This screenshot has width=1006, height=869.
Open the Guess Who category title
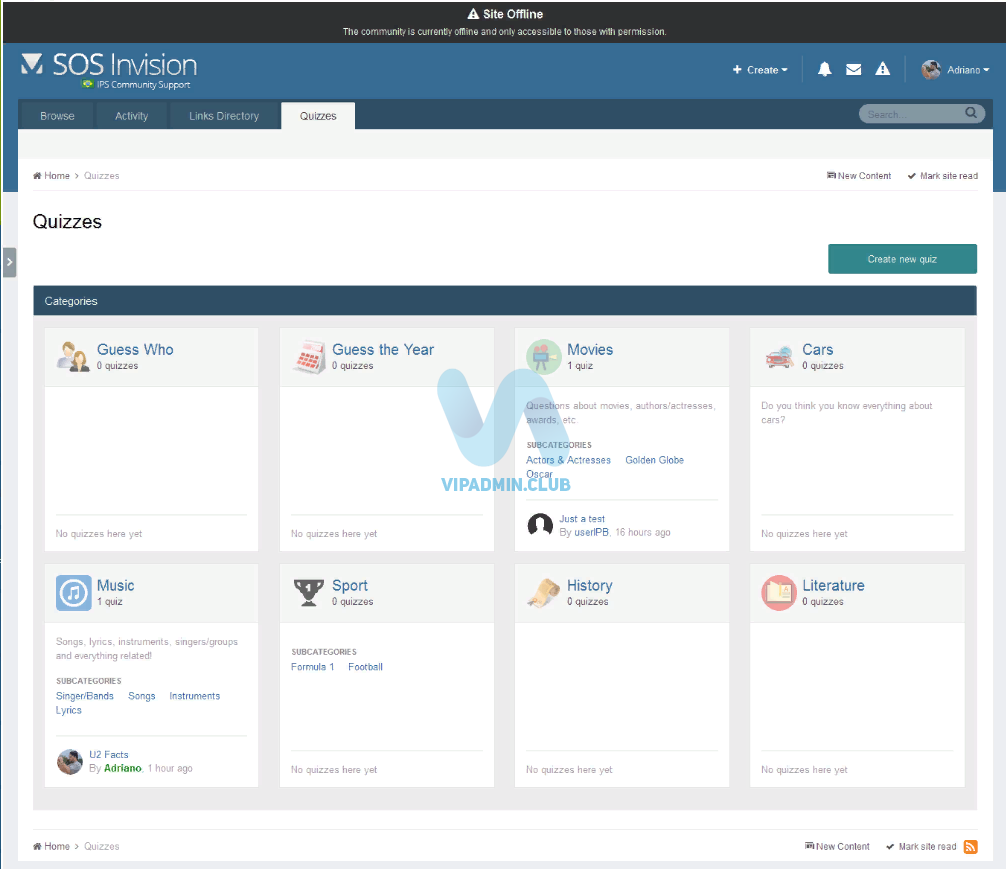point(135,349)
